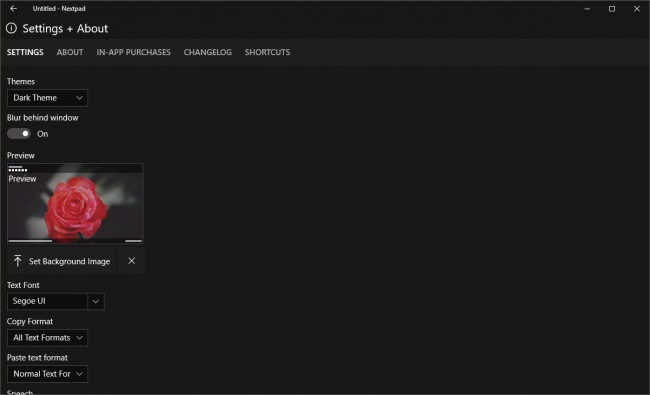Minimize the Nextpad window
Image resolution: width=650 pixels, height=395 pixels.
pyautogui.click(x=587, y=9)
